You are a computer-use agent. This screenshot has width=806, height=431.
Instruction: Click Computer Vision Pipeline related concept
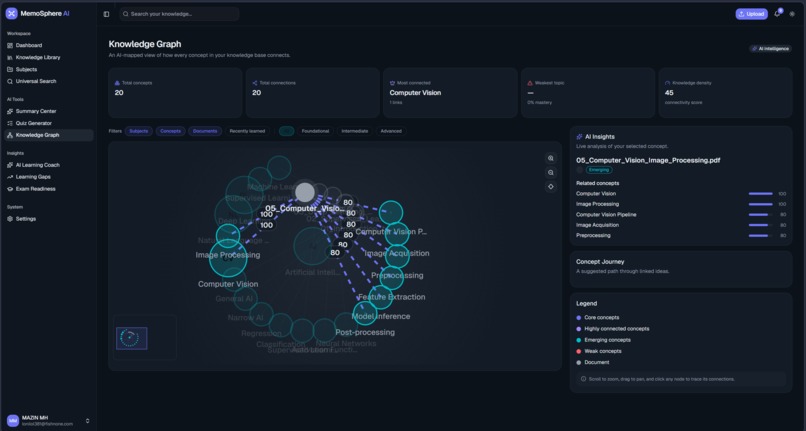pyautogui.click(x=606, y=214)
